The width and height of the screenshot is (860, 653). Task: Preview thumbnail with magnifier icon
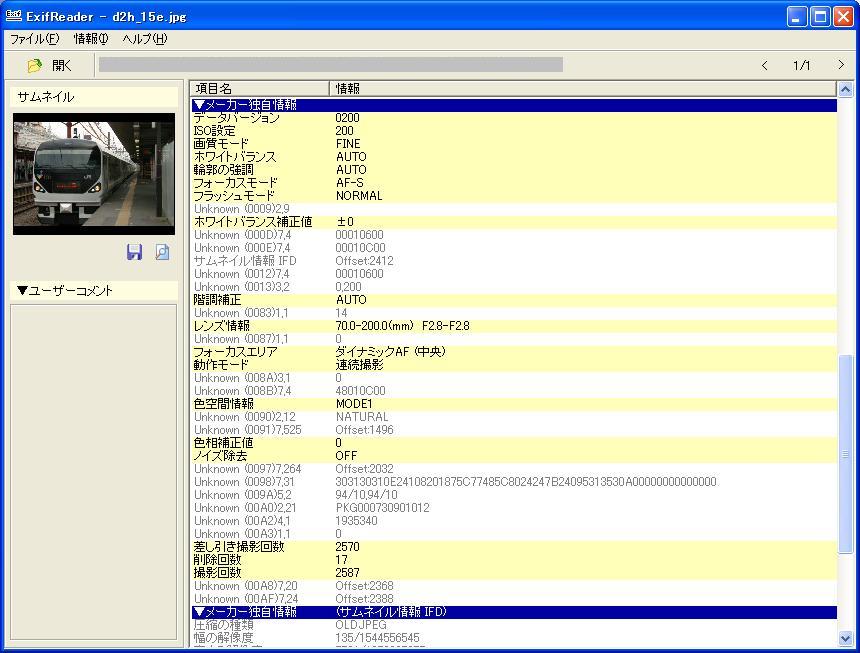pos(162,252)
